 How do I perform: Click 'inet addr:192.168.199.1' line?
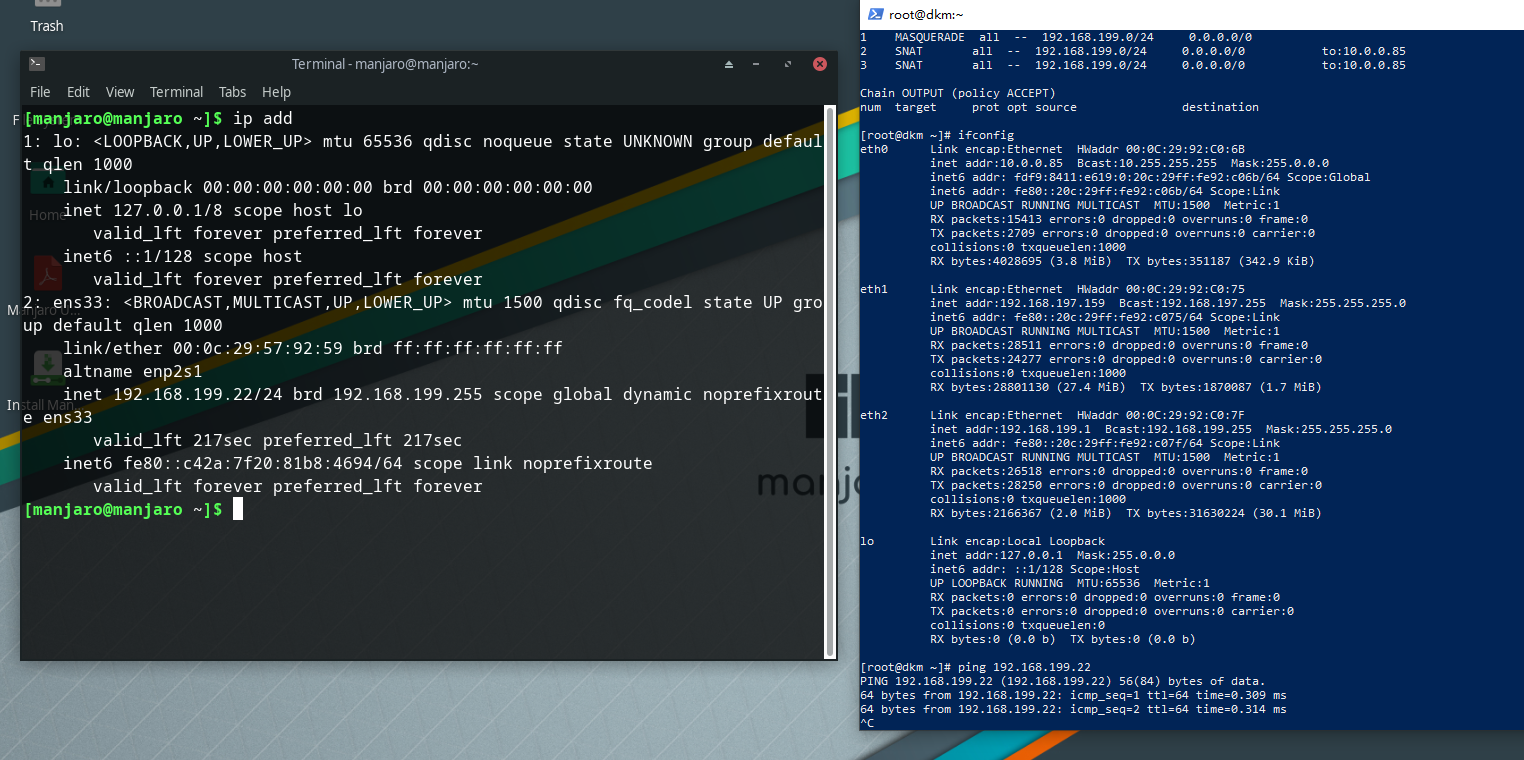pos(1161,429)
